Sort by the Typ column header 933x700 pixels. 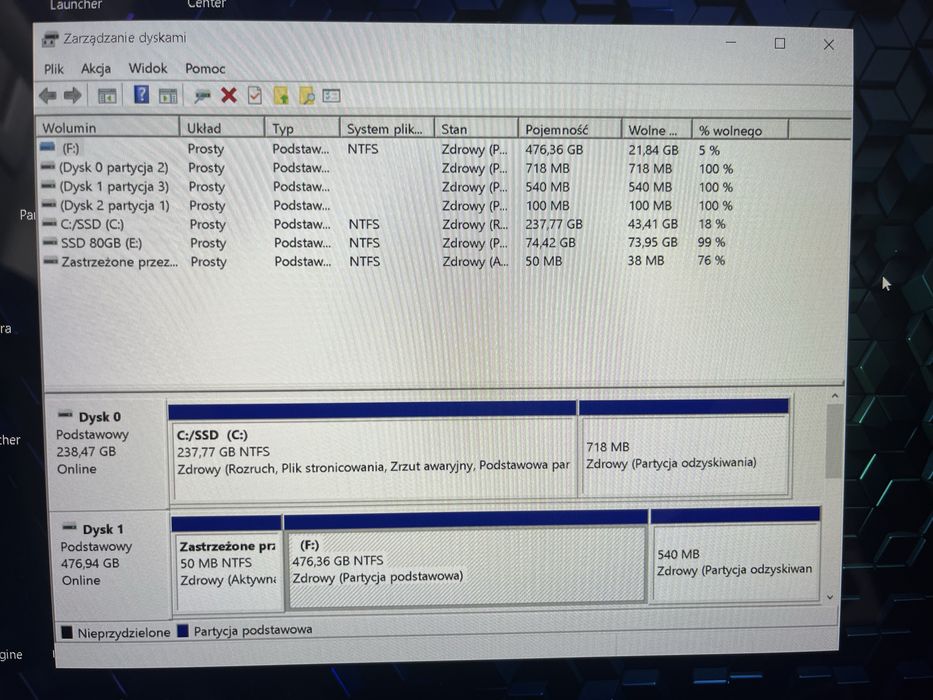[x=302, y=129]
